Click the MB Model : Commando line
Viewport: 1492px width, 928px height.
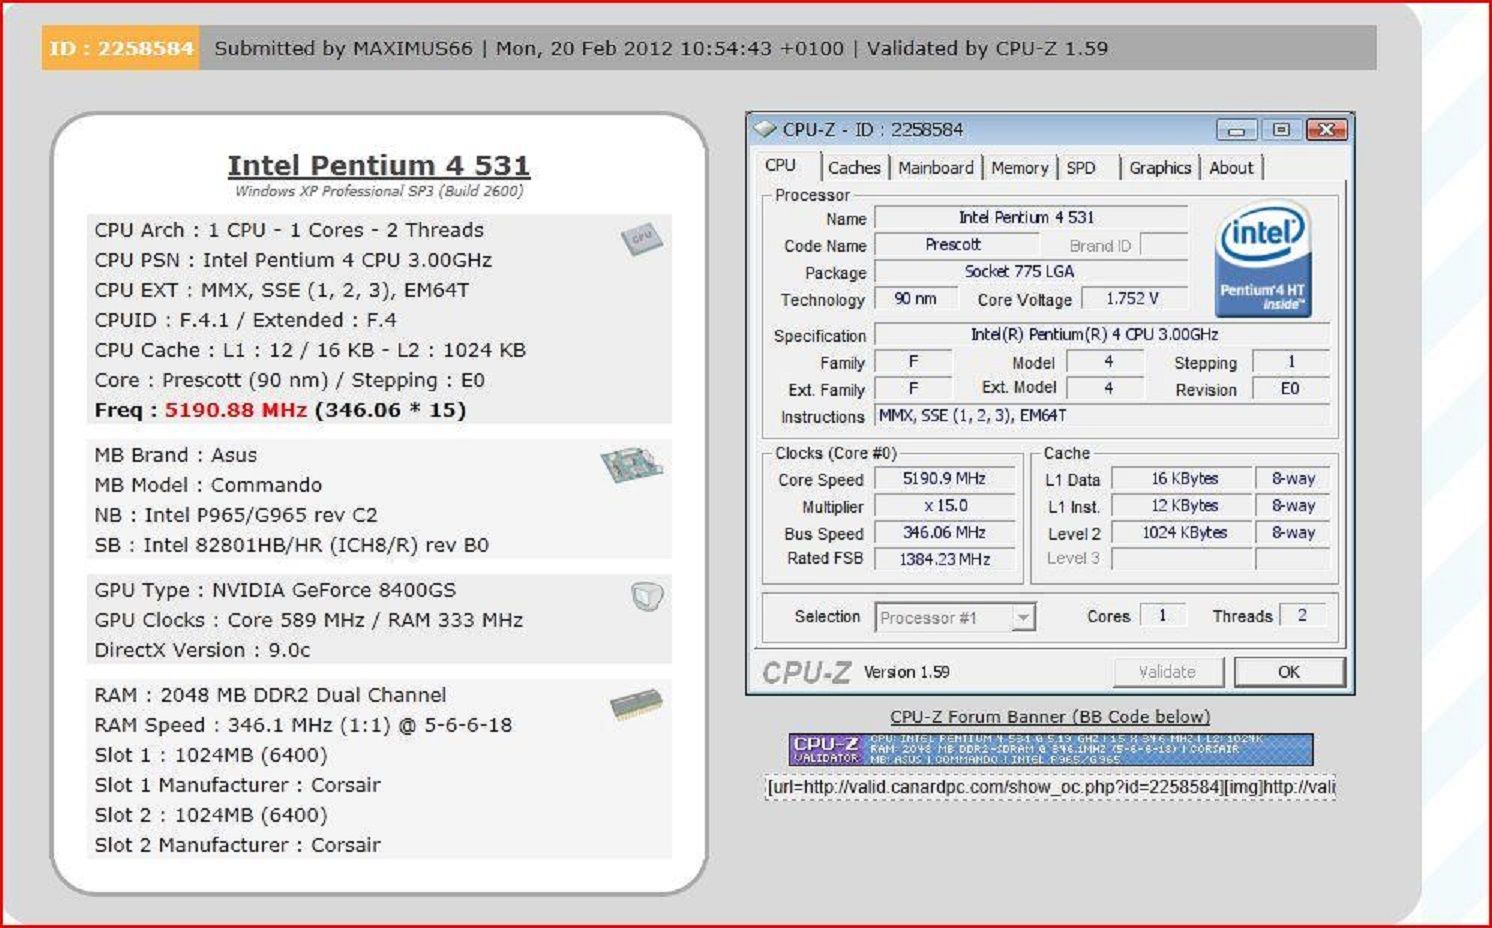tap(208, 485)
